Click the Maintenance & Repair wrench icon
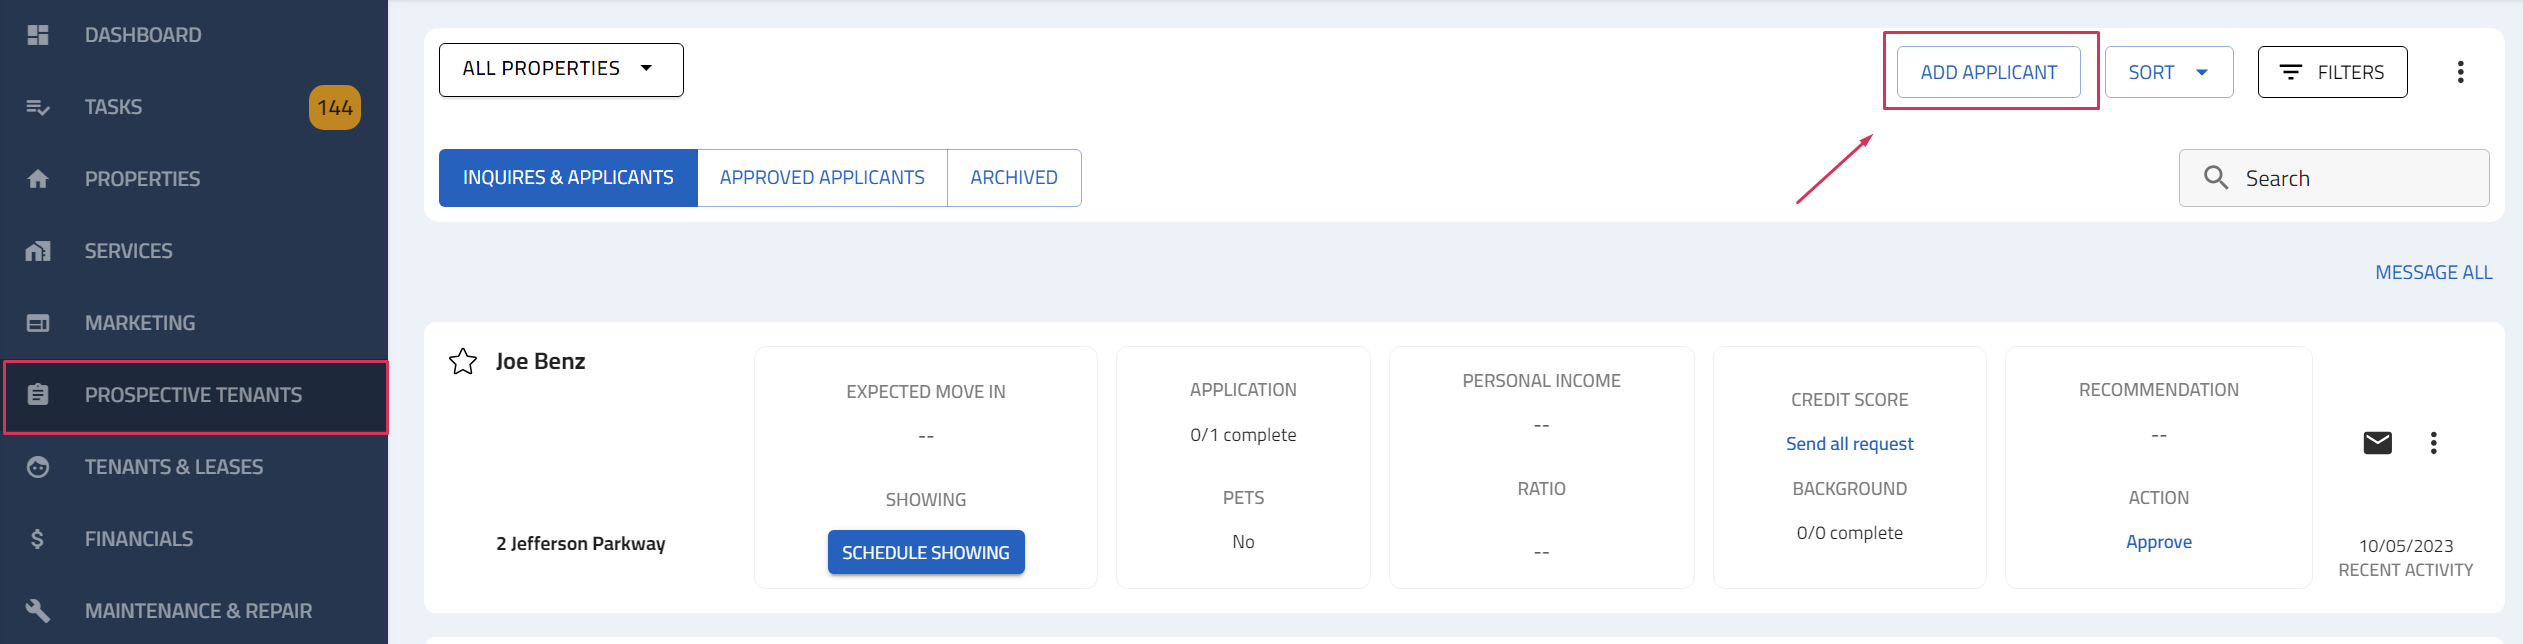Screen dimensions: 2523x644 38,610
